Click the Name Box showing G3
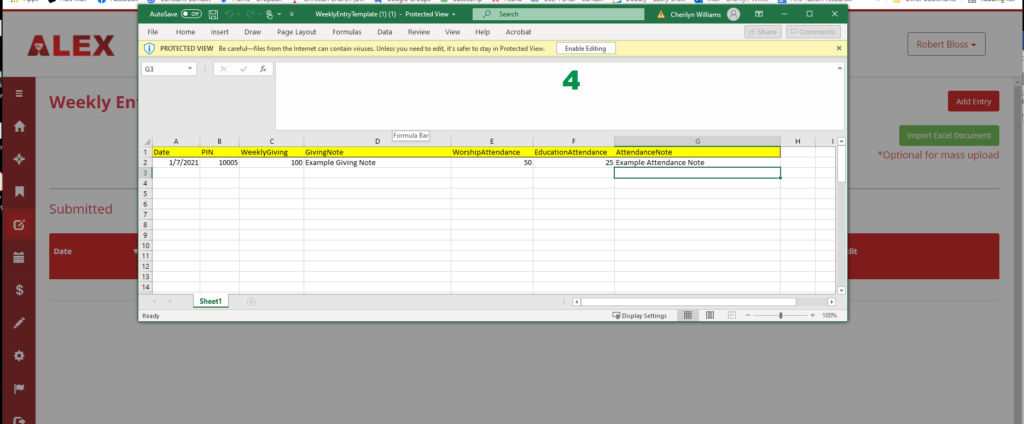 tap(164, 69)
